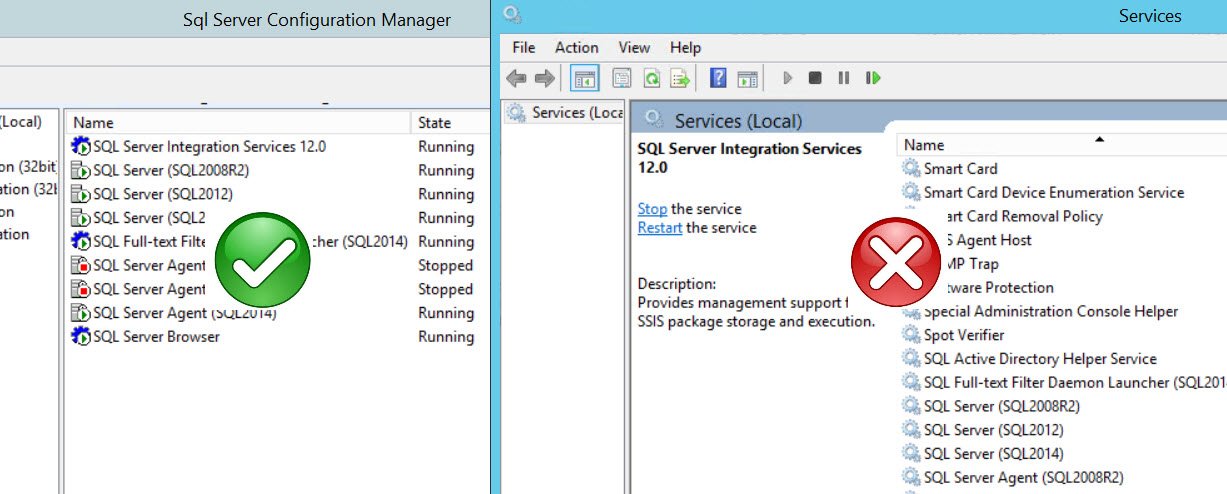
Task: Click Services window system icon in title bar
Action: 513,14
